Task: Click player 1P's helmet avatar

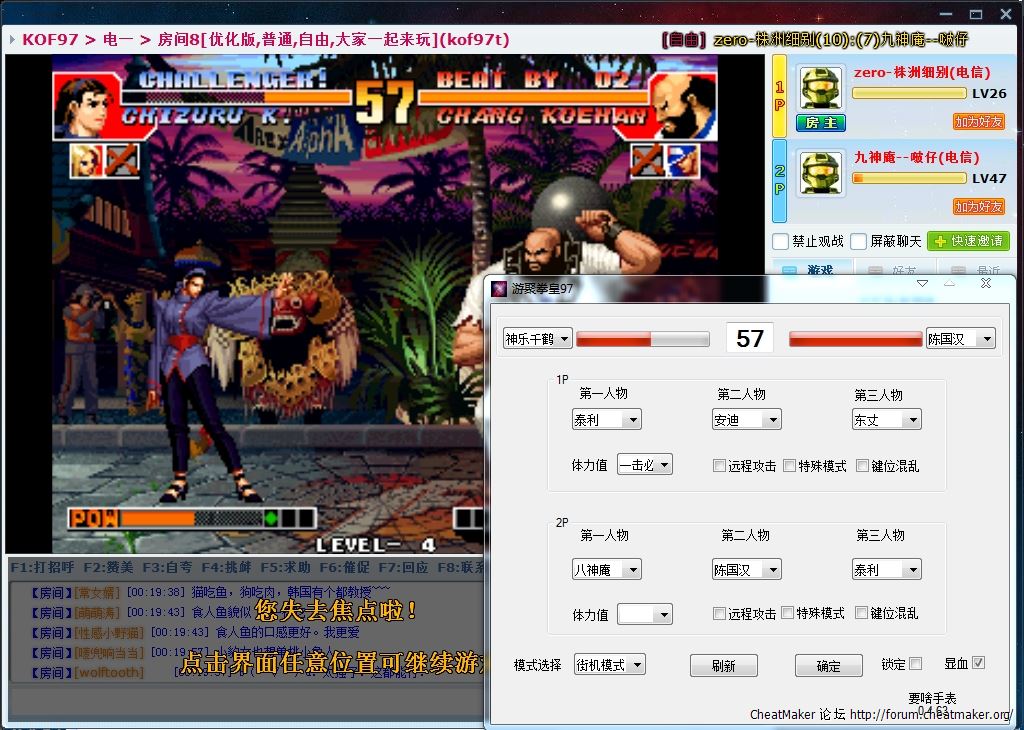Action: [821, 90]
